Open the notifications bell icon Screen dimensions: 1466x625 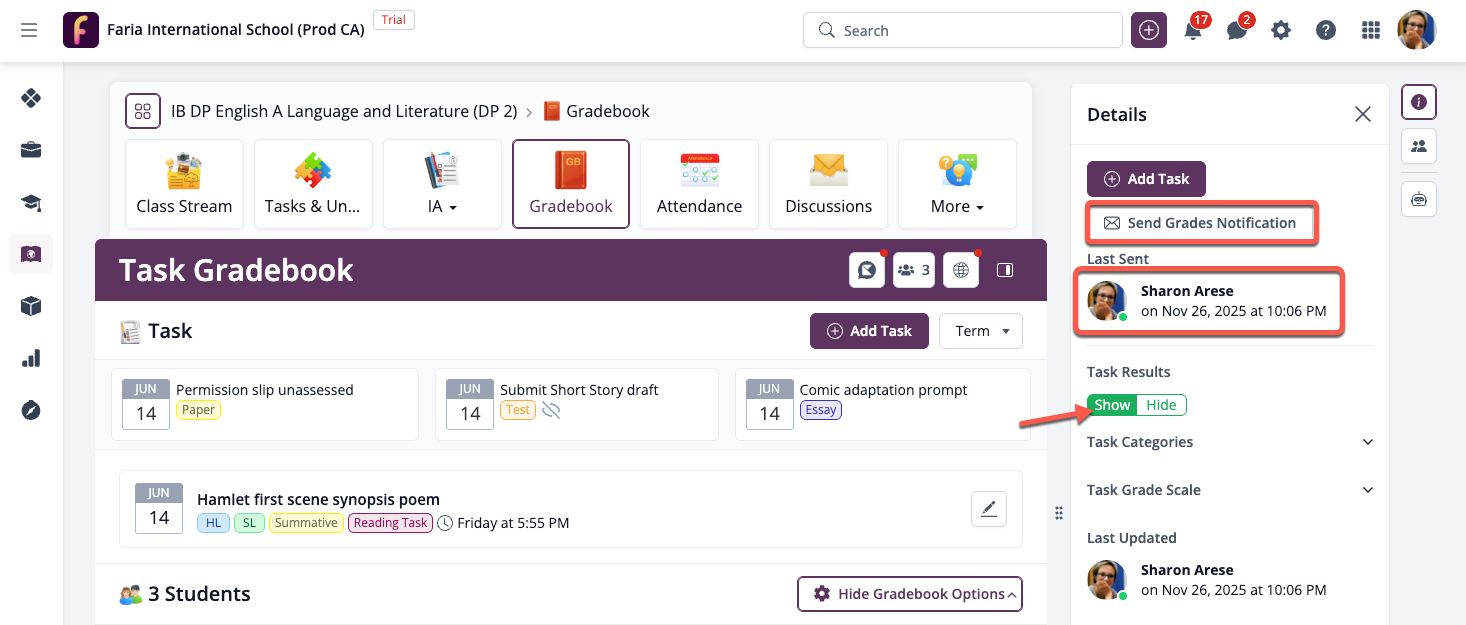click(1193, 31)
